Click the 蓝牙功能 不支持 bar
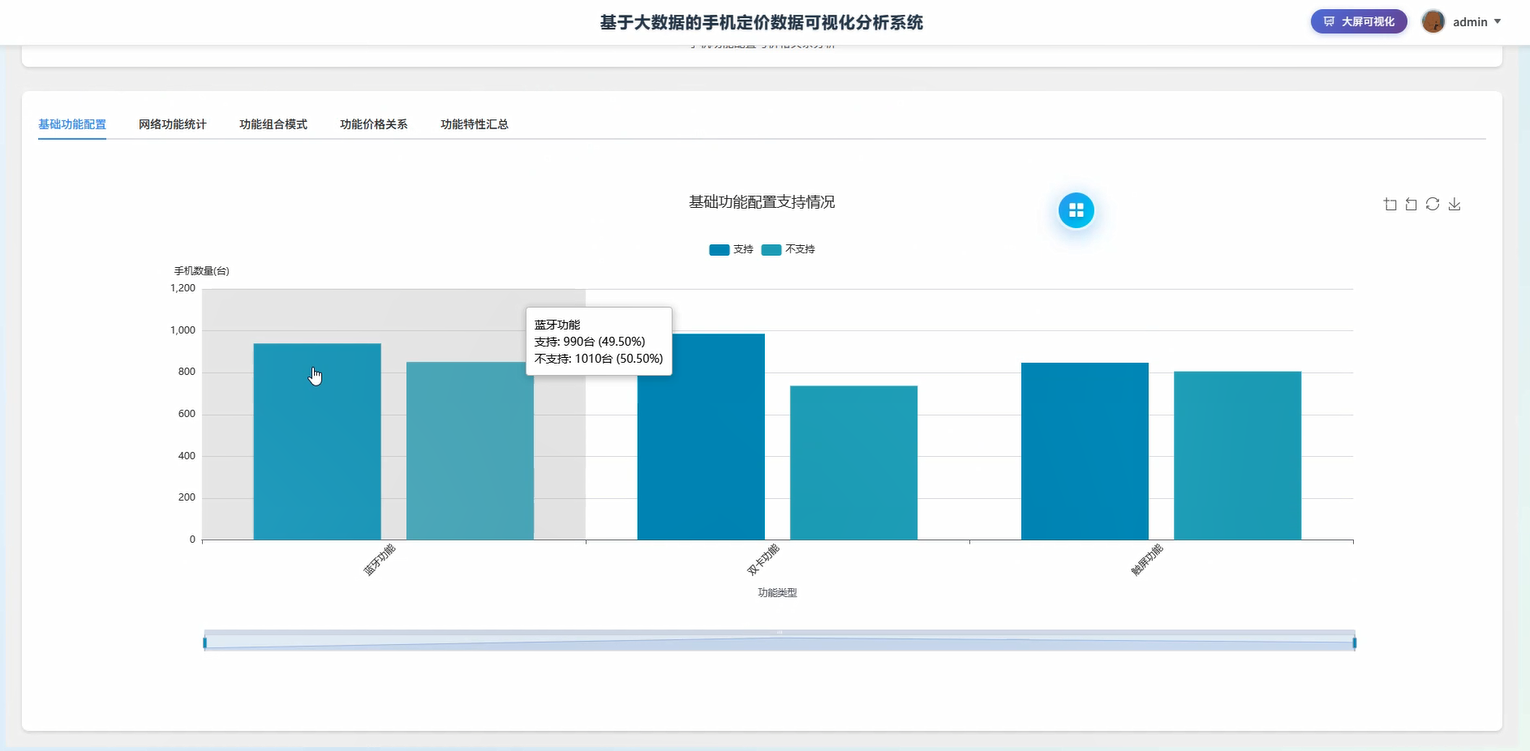Screen dimensions: 1530x751 click(470, 451)
